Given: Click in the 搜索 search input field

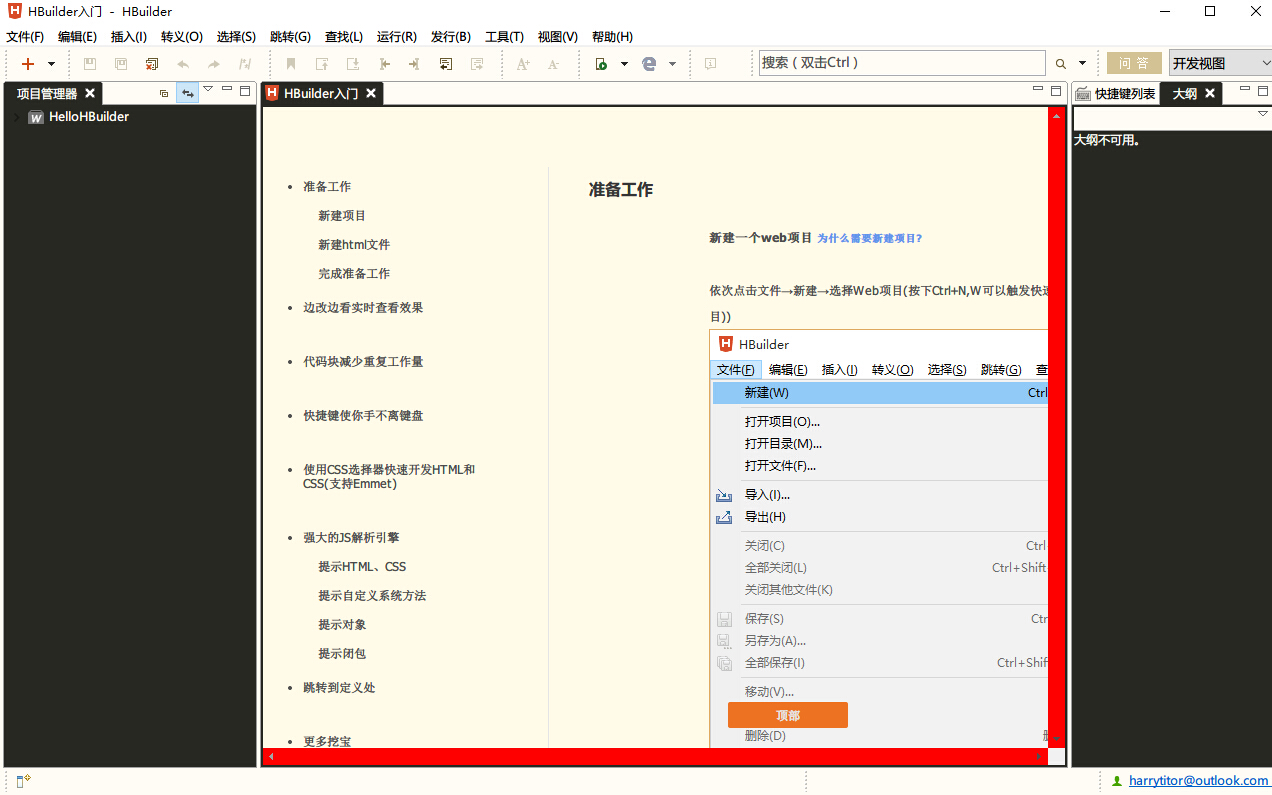Looking at the screenshot, I should pyautogui.click(x=900, y=63).
